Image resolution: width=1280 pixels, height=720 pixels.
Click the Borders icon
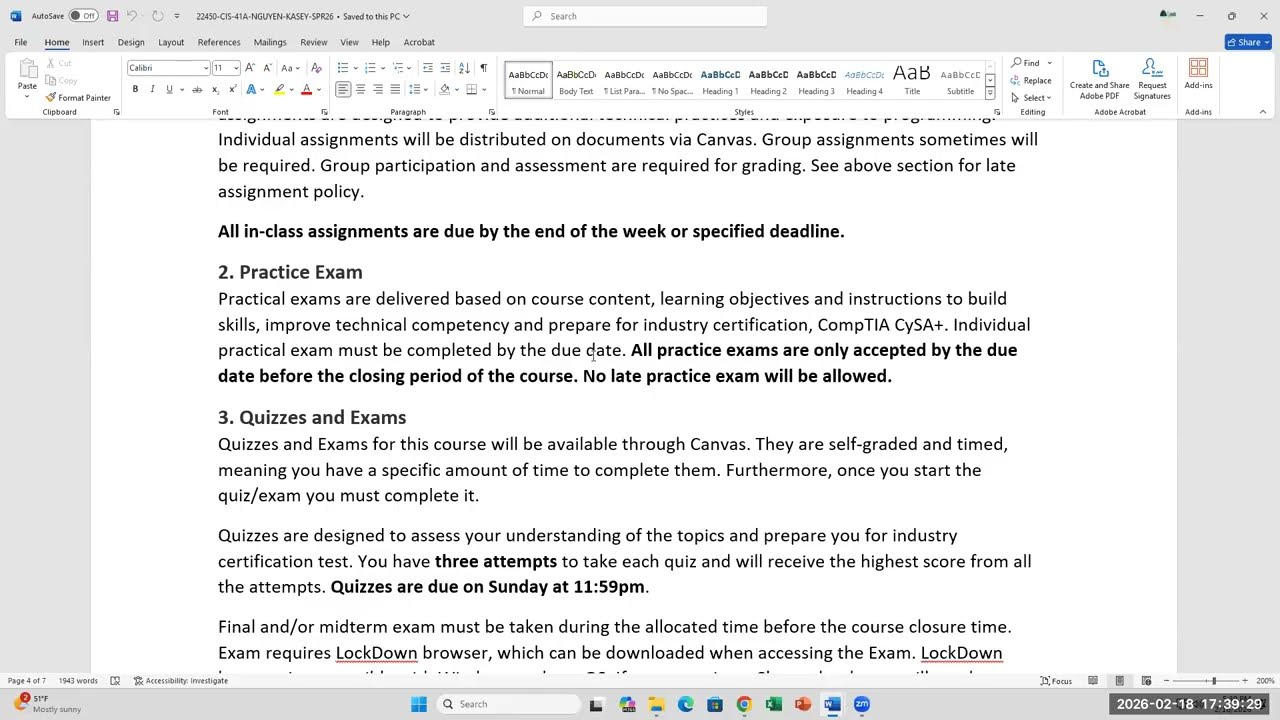(471, 90)
